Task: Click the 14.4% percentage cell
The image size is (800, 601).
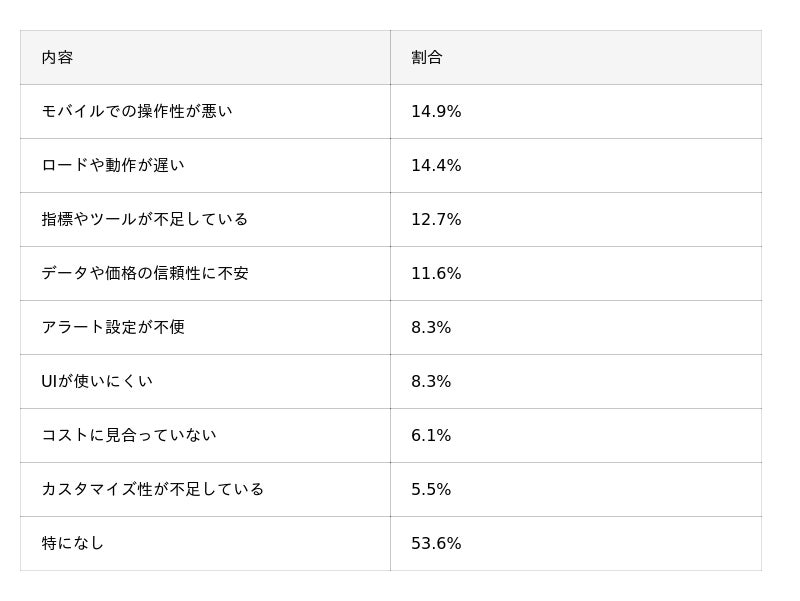Action: pos(436,166)
